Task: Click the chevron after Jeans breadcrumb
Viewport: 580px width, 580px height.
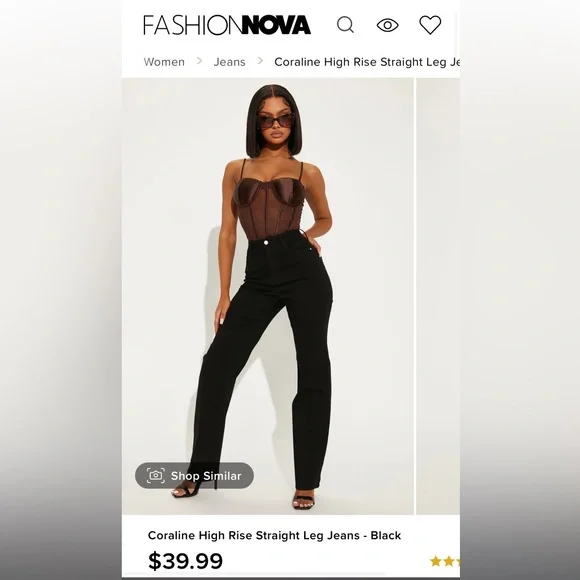Action: point(260,61)
